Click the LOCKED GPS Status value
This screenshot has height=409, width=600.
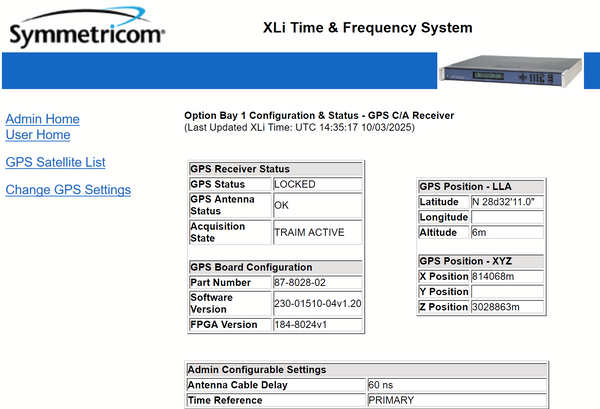click(316, 184)
